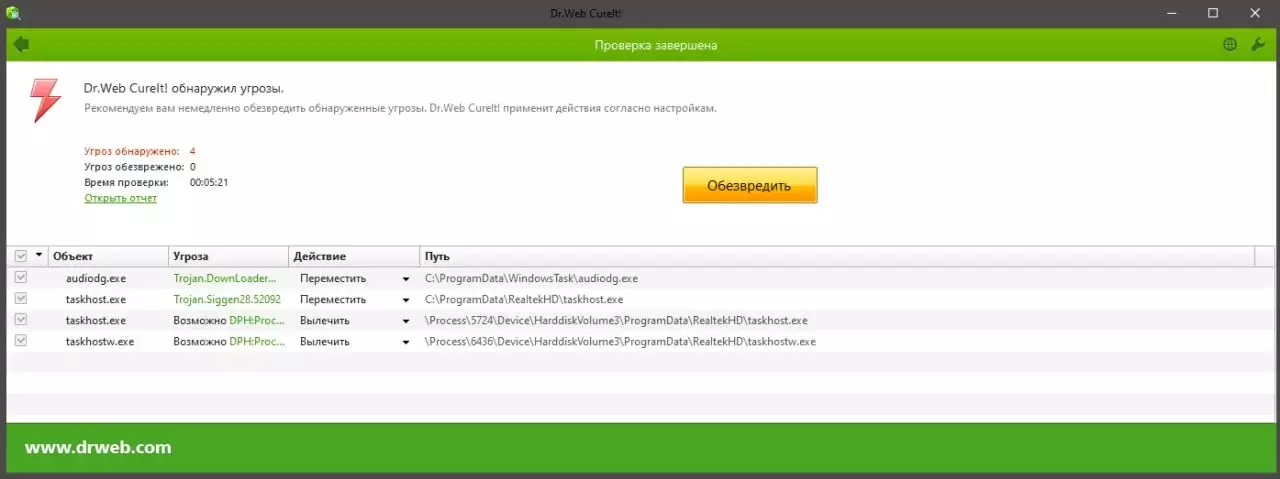Toggle the select-all checkbox in table header
The height and width of the screenshot is (479, 1280).
21,256
